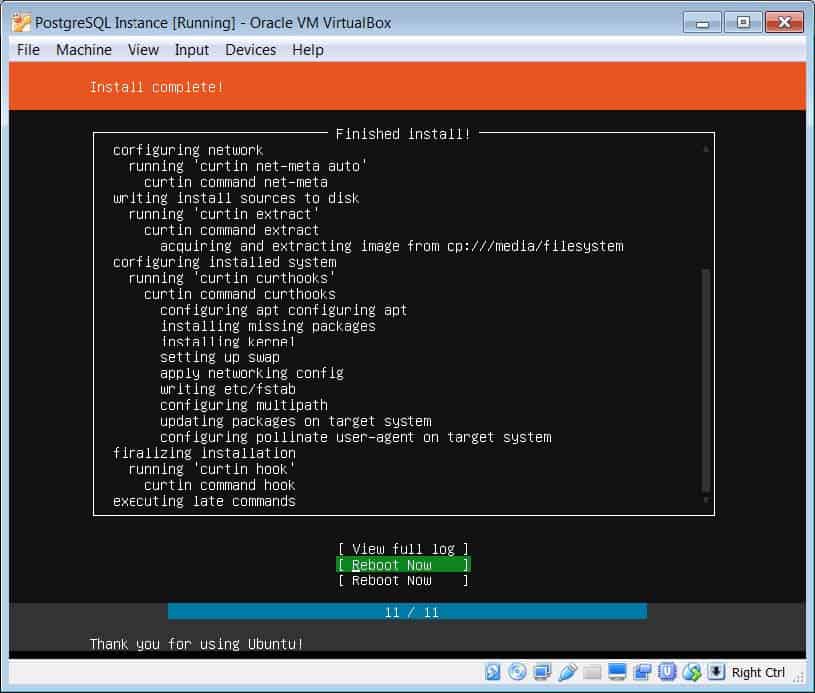Click the optical disc drive status icon
Image resolution: width=815 pixels, height=693 pixels.
tap(517, 672)
